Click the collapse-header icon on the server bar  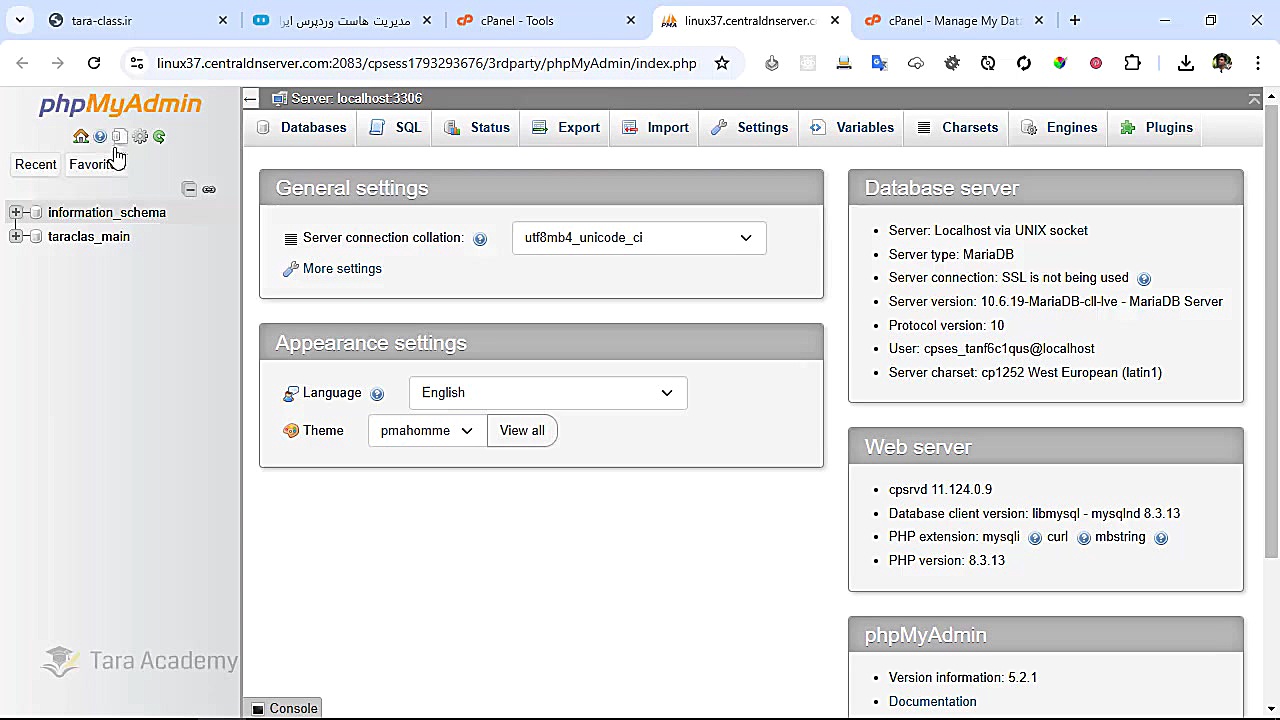click(x=1254, y=98)
